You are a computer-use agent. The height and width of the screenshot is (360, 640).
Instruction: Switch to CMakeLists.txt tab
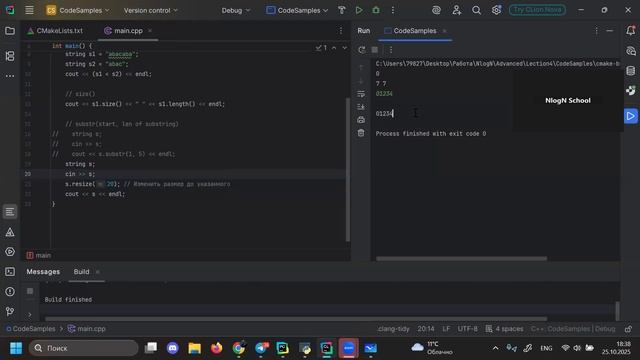pos(55,31)
